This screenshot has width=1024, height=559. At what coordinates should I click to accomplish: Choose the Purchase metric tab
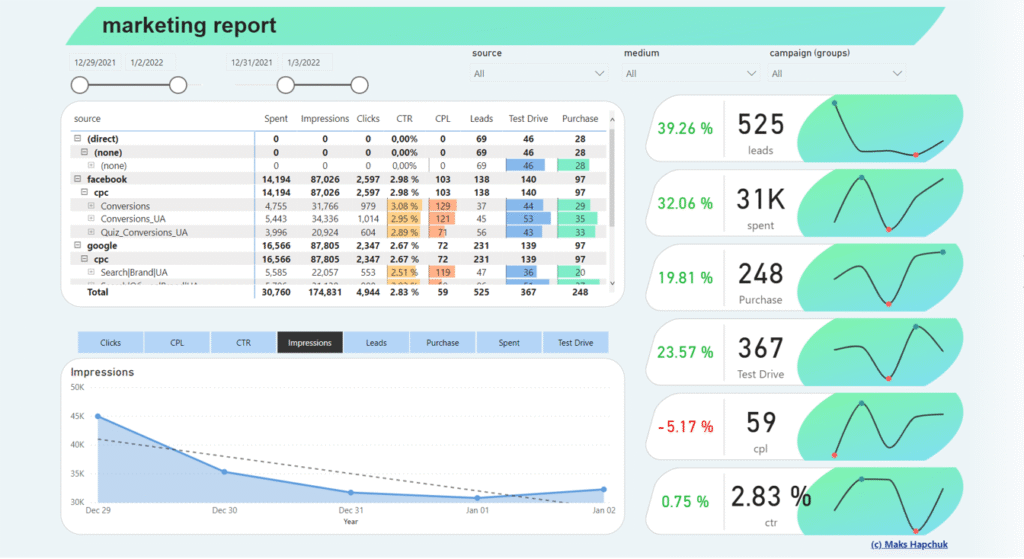[x=442, y=343]
